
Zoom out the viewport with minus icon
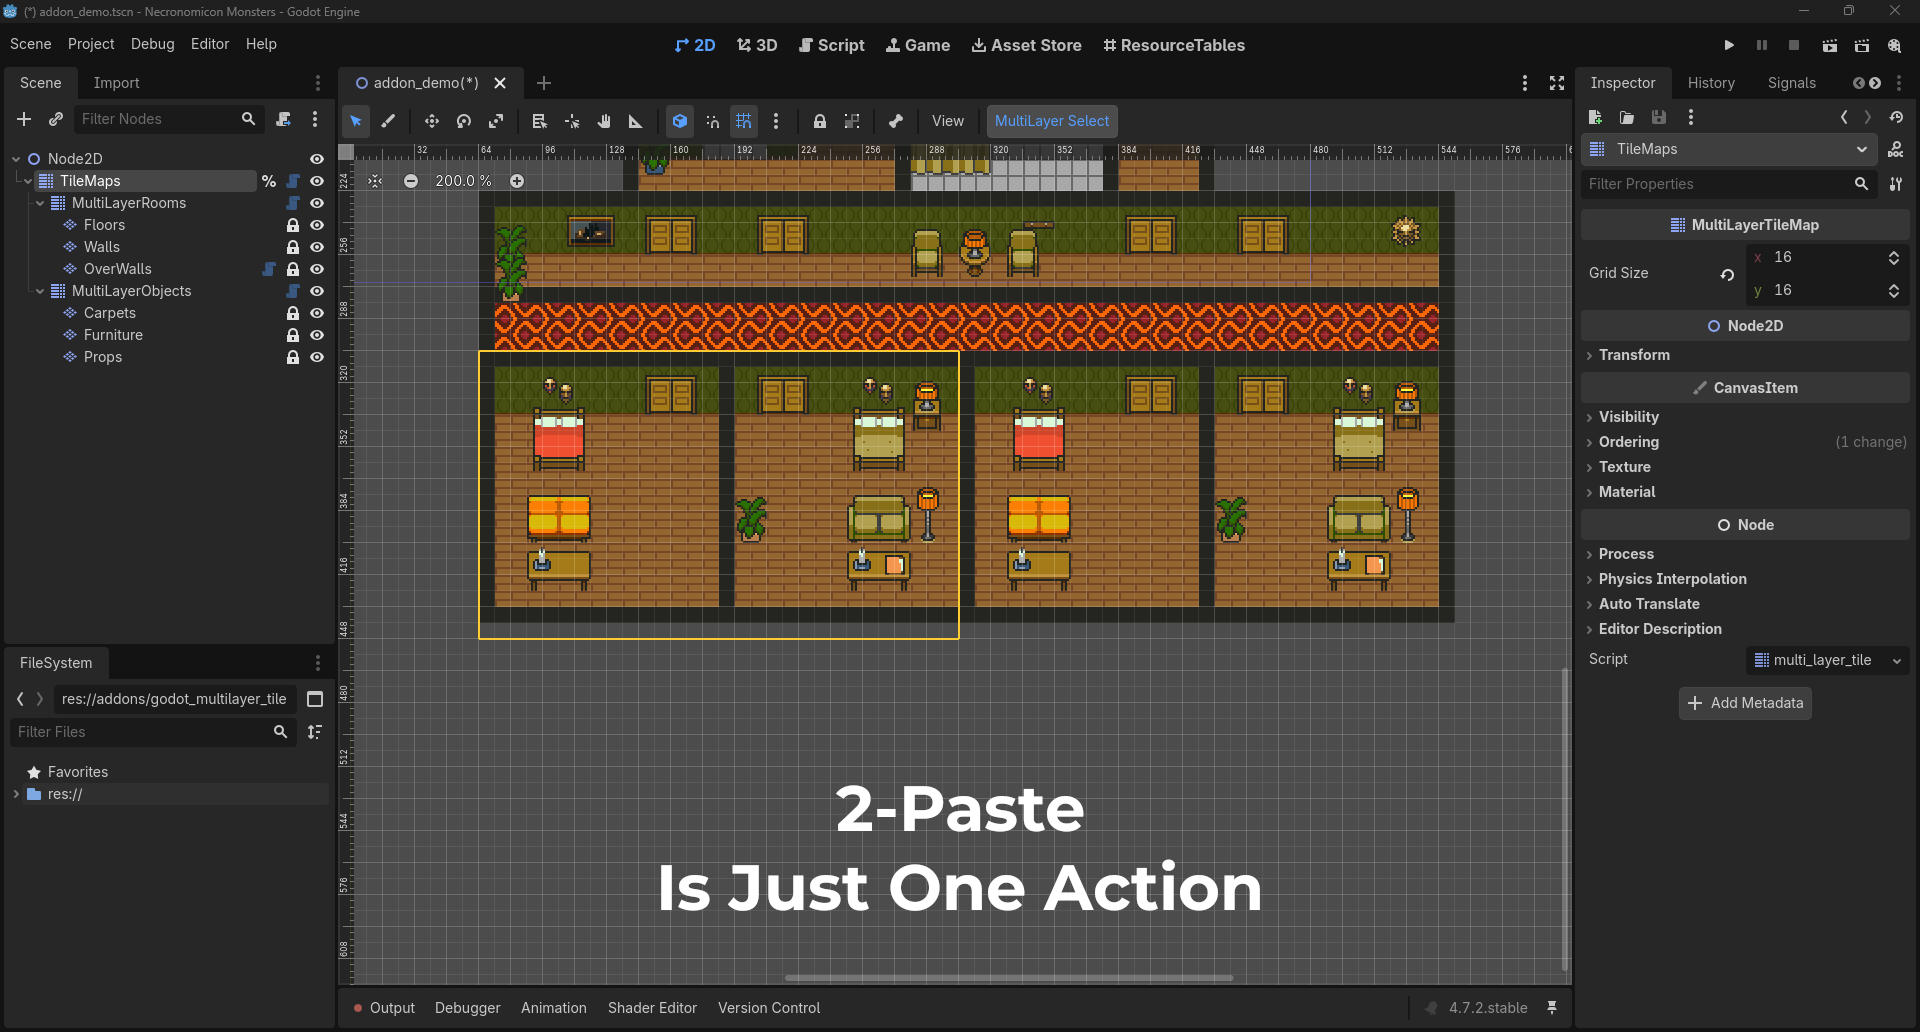click(411, 181)
